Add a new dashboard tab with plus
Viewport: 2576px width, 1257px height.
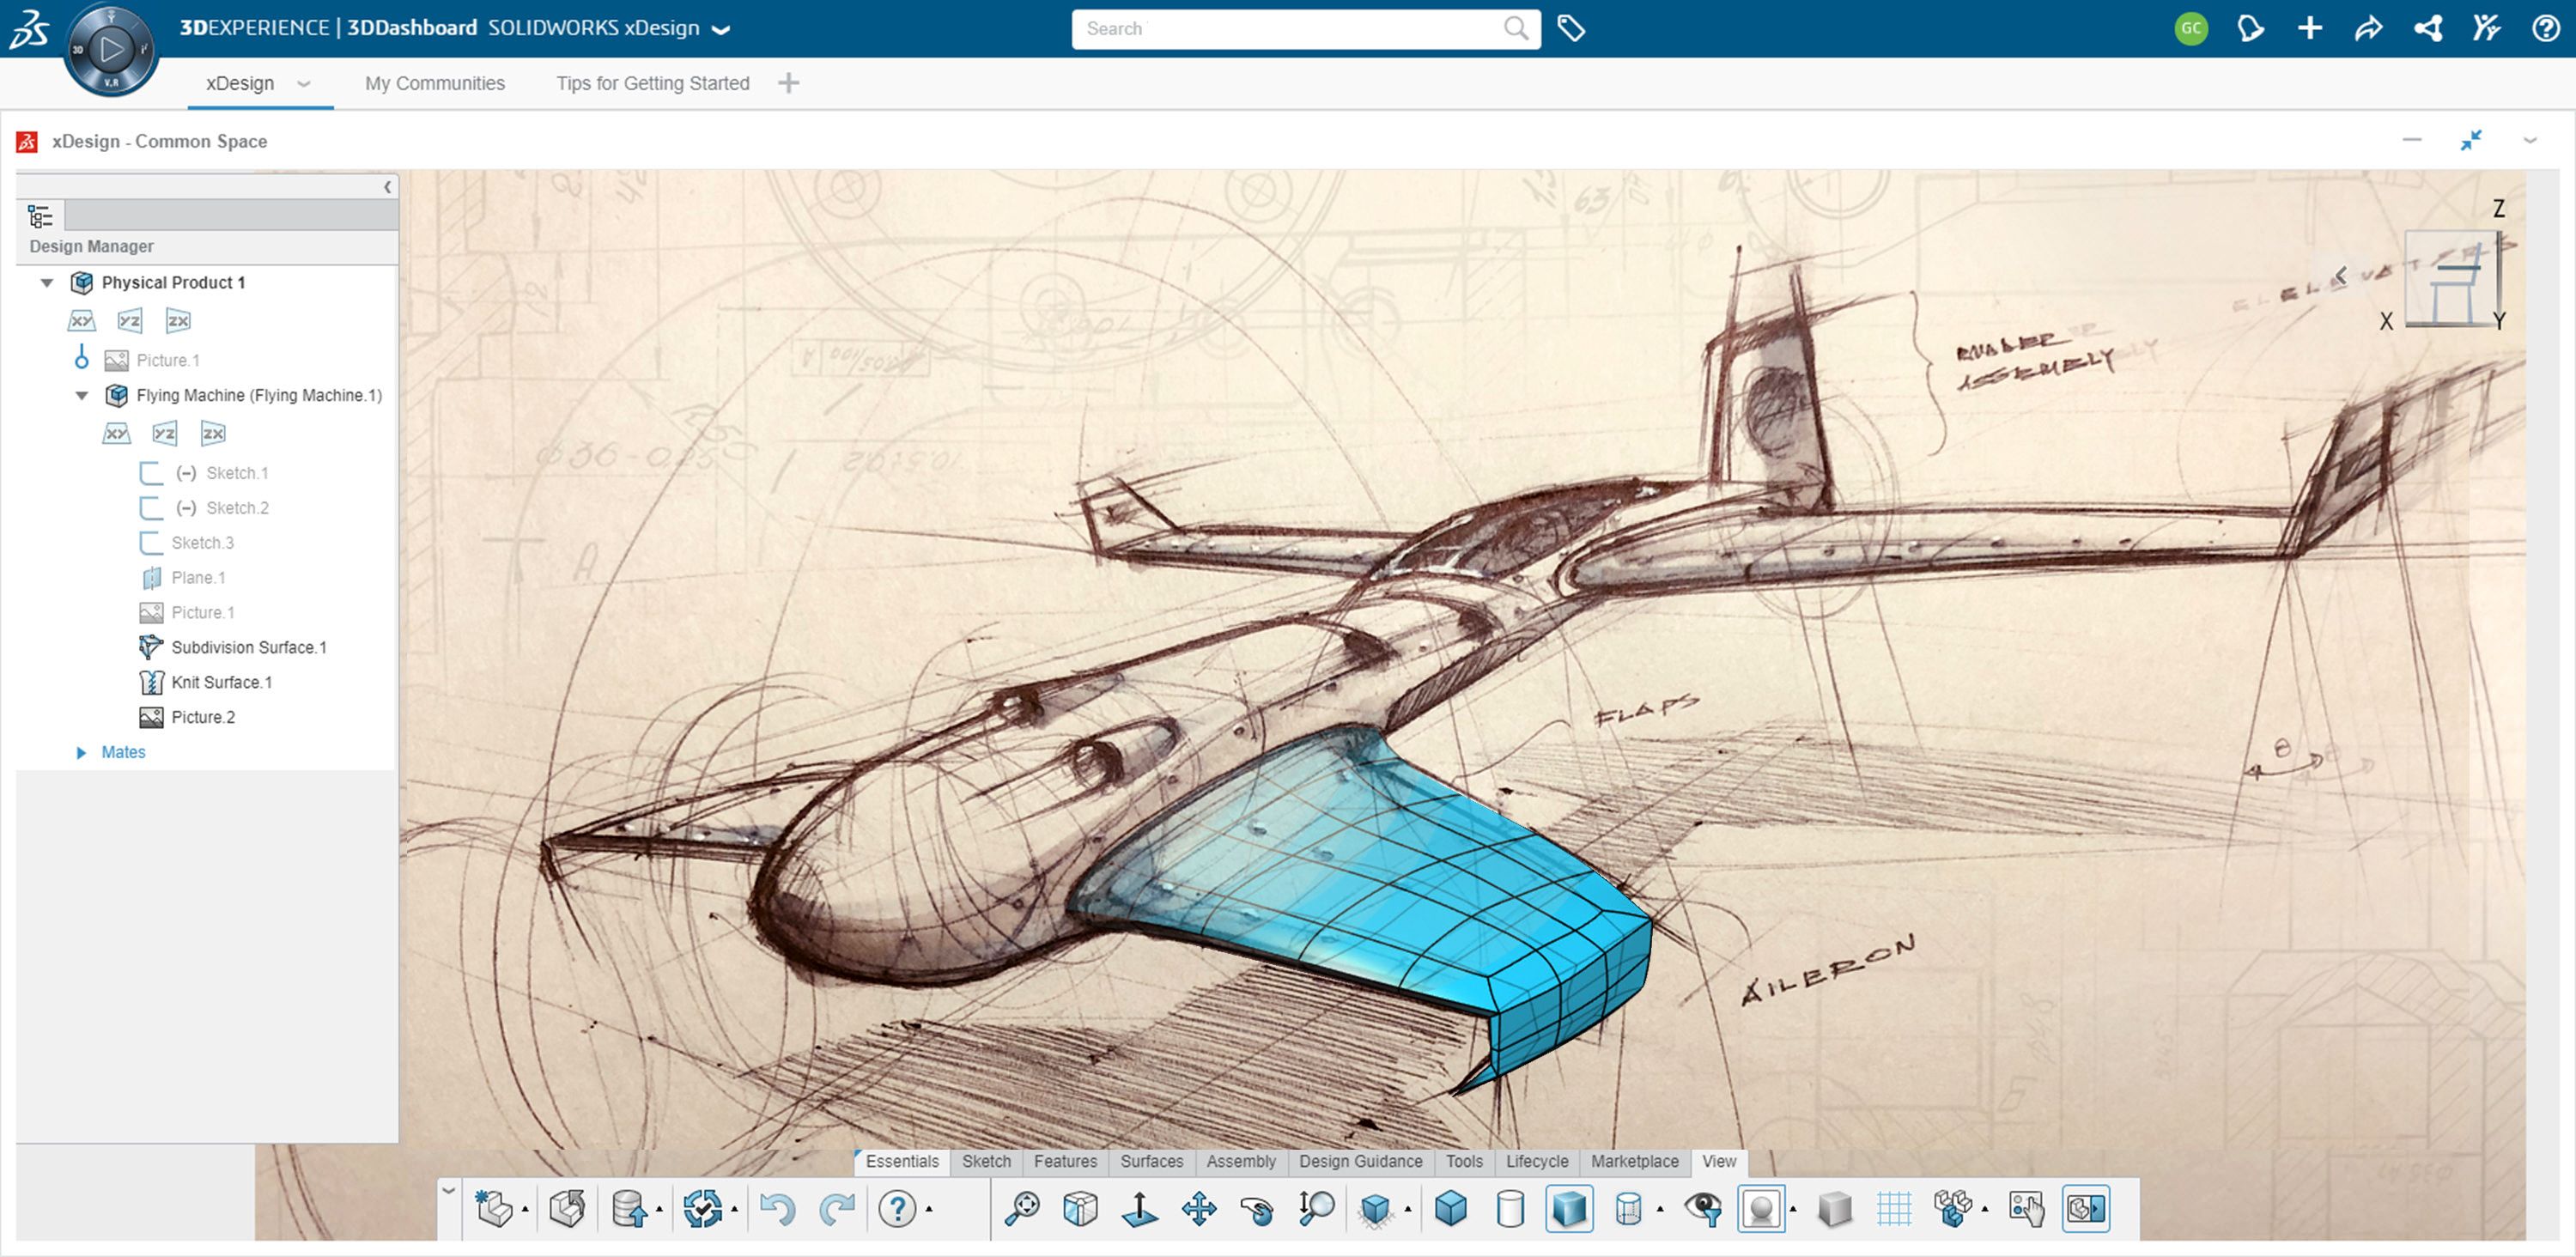pyautogui.click(x=788, y=83)
